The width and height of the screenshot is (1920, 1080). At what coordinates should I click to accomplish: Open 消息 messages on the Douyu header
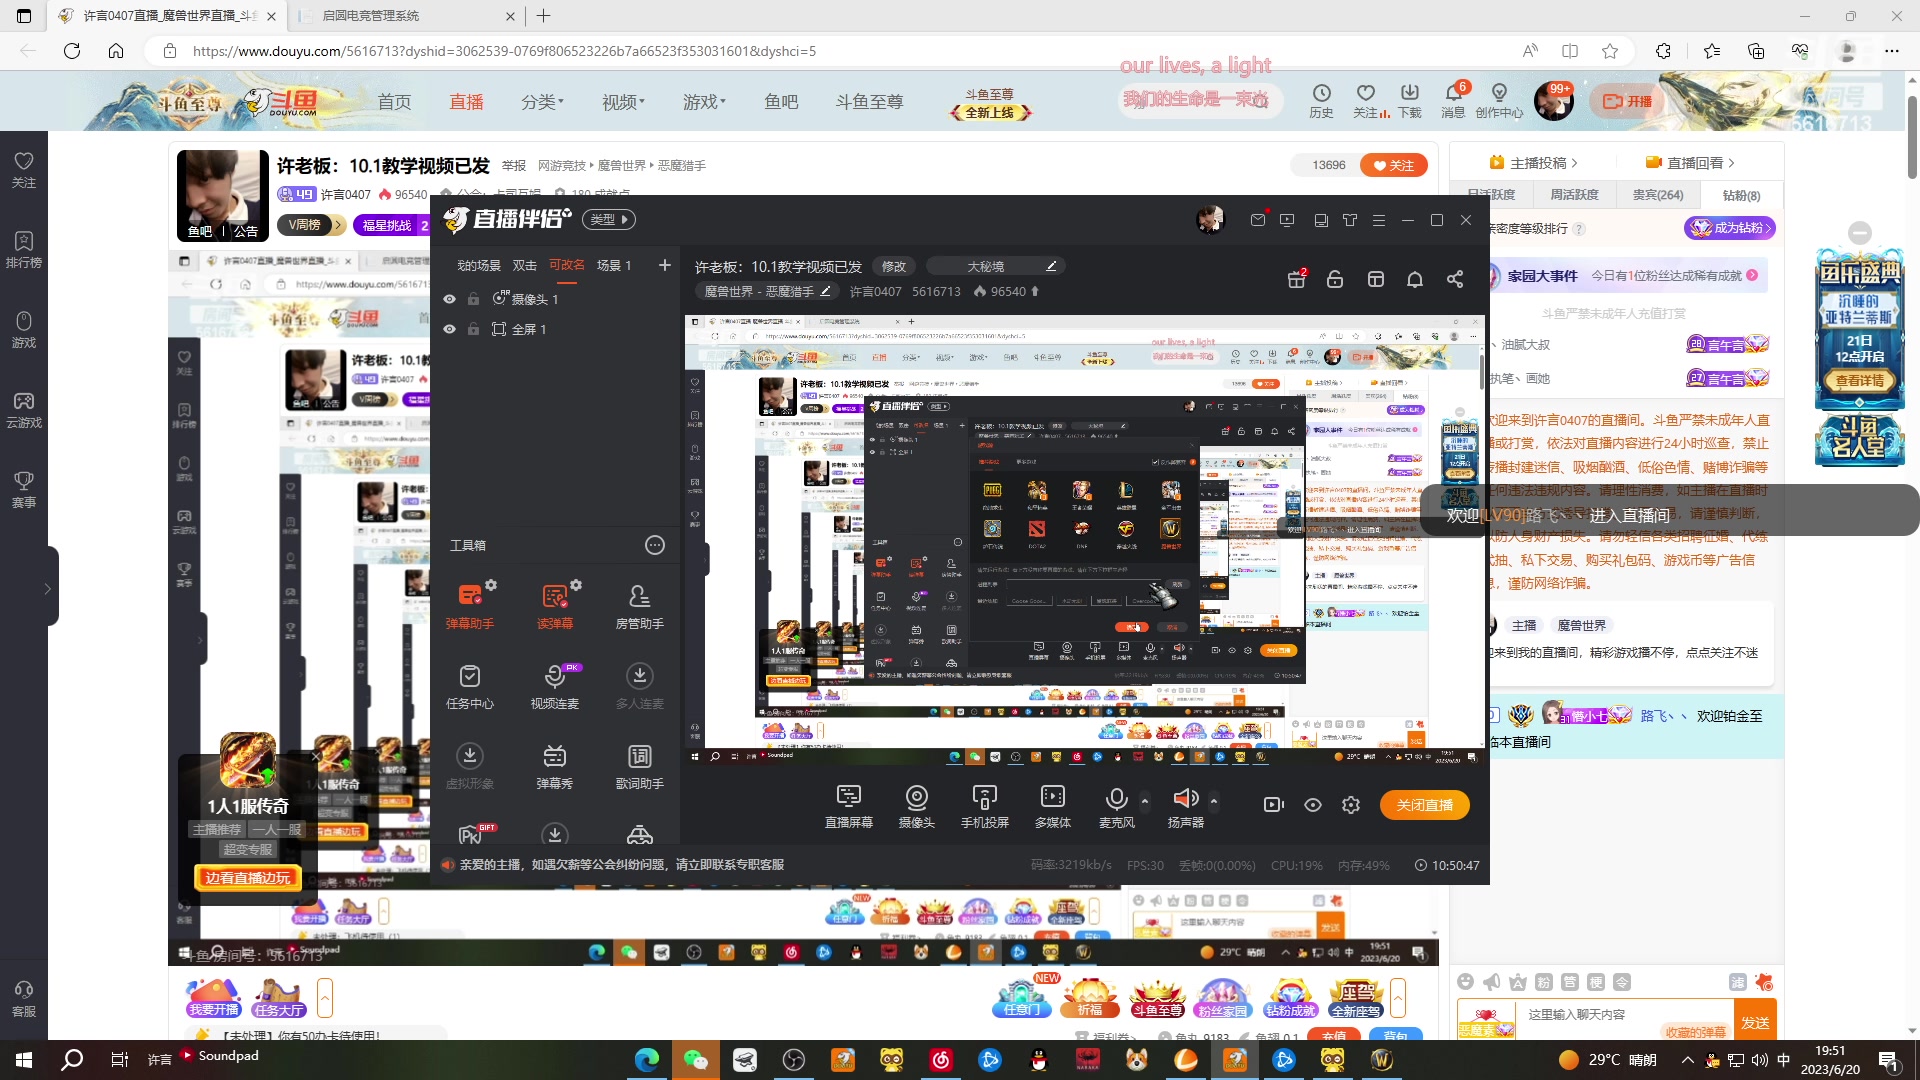click(x=1453, y=101)
